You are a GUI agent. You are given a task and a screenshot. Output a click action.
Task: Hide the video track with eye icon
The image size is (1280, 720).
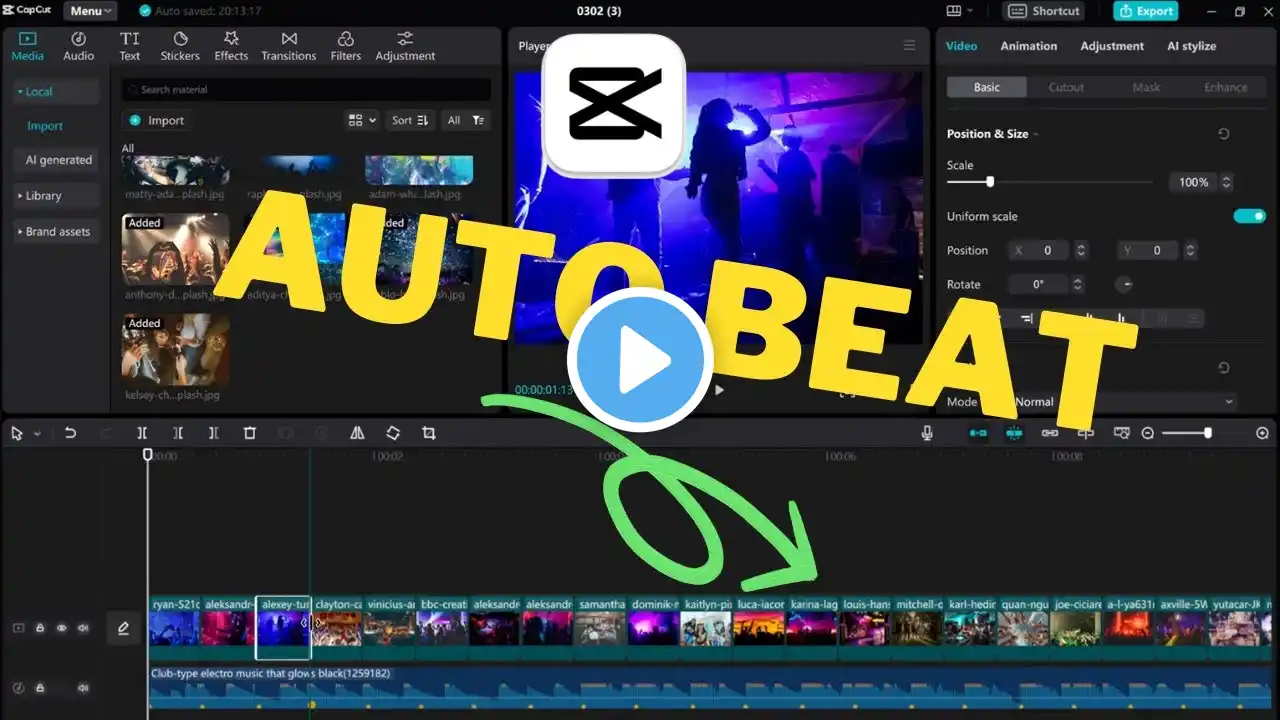tap(61, 628)
